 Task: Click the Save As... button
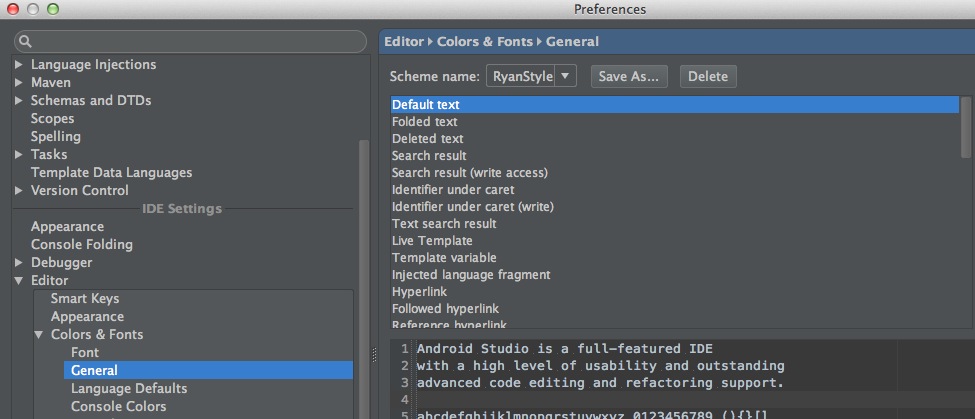tap(630, 76)
